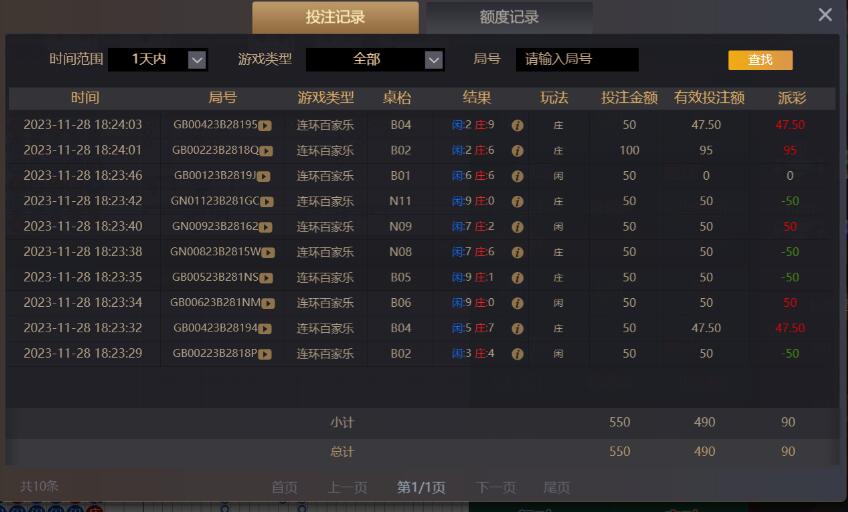Open the 游戏类型 dropdown showing 全部
Screen dimensions: 848x512
coord(375,59)
